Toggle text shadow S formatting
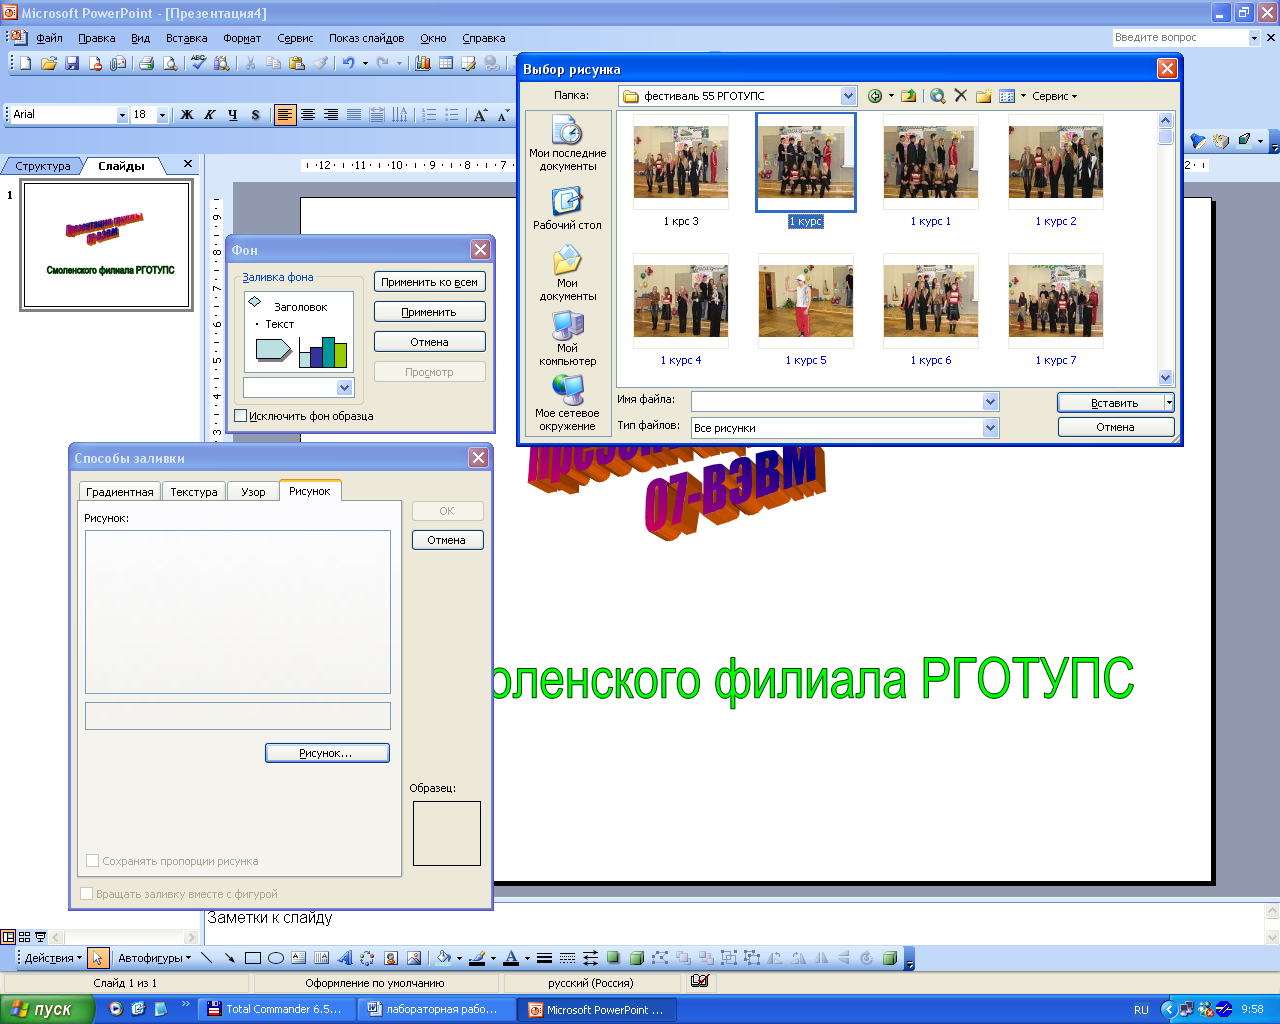The width and height of the screenshot is (1280, 1024). (x=255, y=115)
